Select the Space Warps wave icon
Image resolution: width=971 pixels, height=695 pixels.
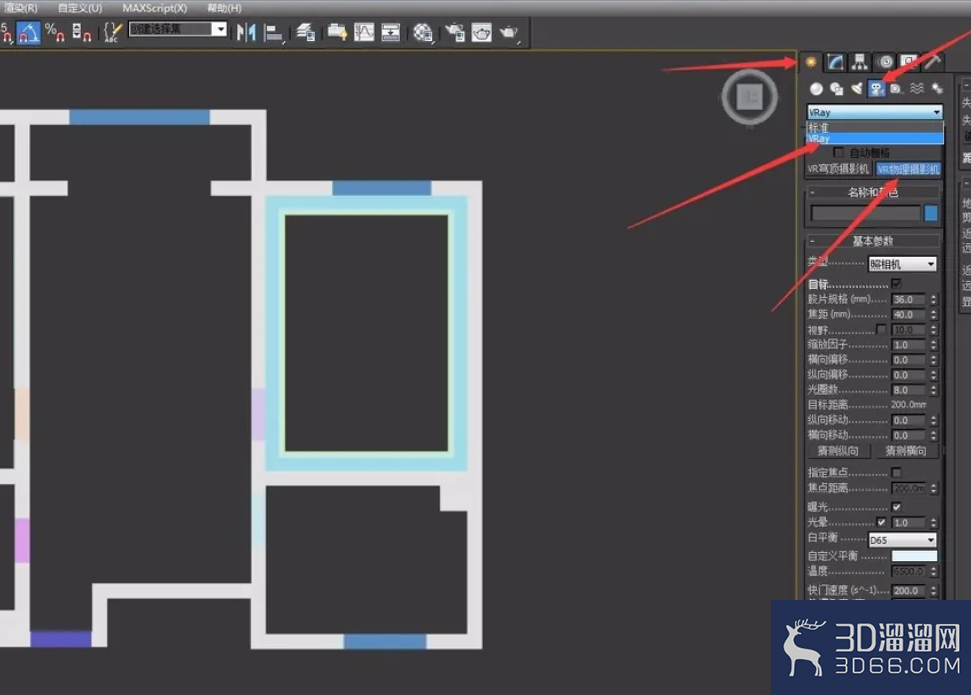(x=917, y=89)
